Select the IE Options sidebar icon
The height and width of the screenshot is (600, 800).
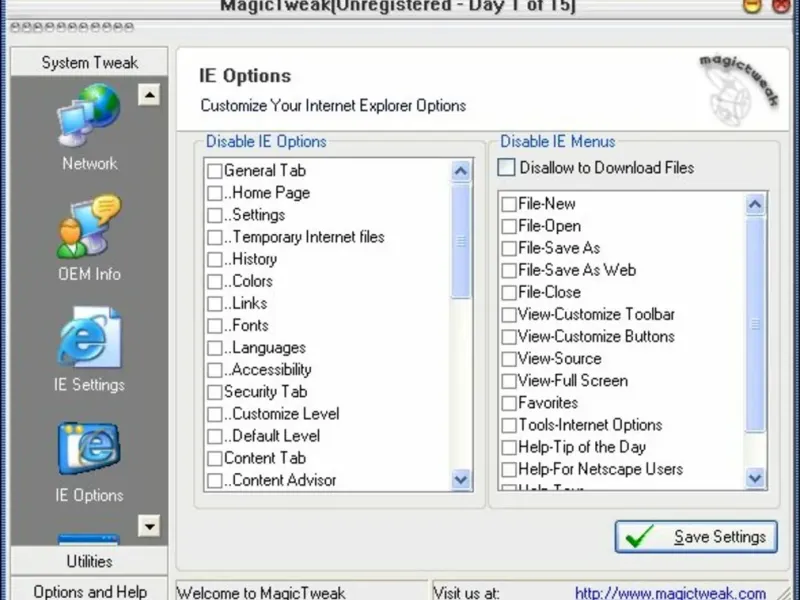coord(89,449)
